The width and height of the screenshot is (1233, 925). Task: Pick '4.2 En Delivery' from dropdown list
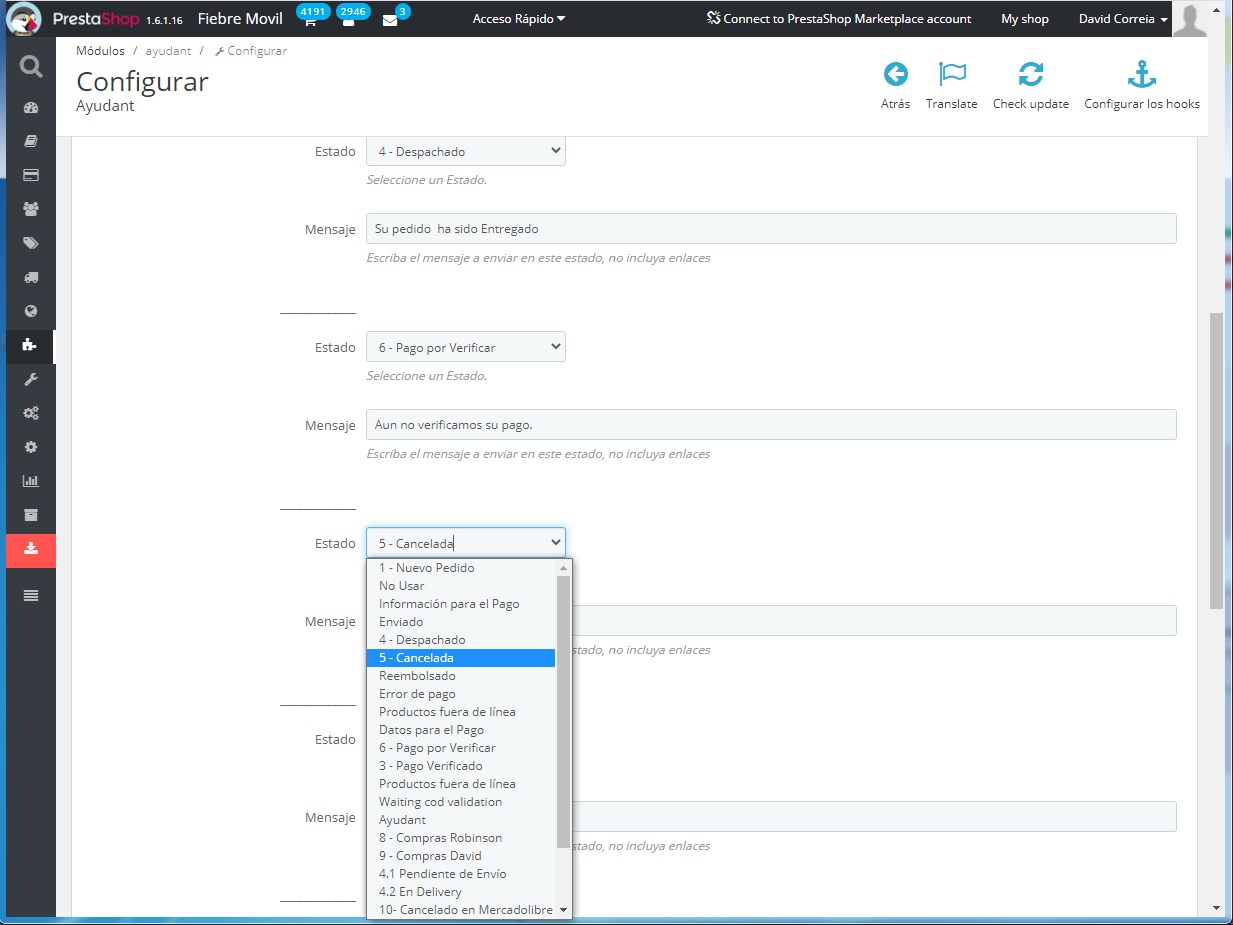click(x=420, y=892)
